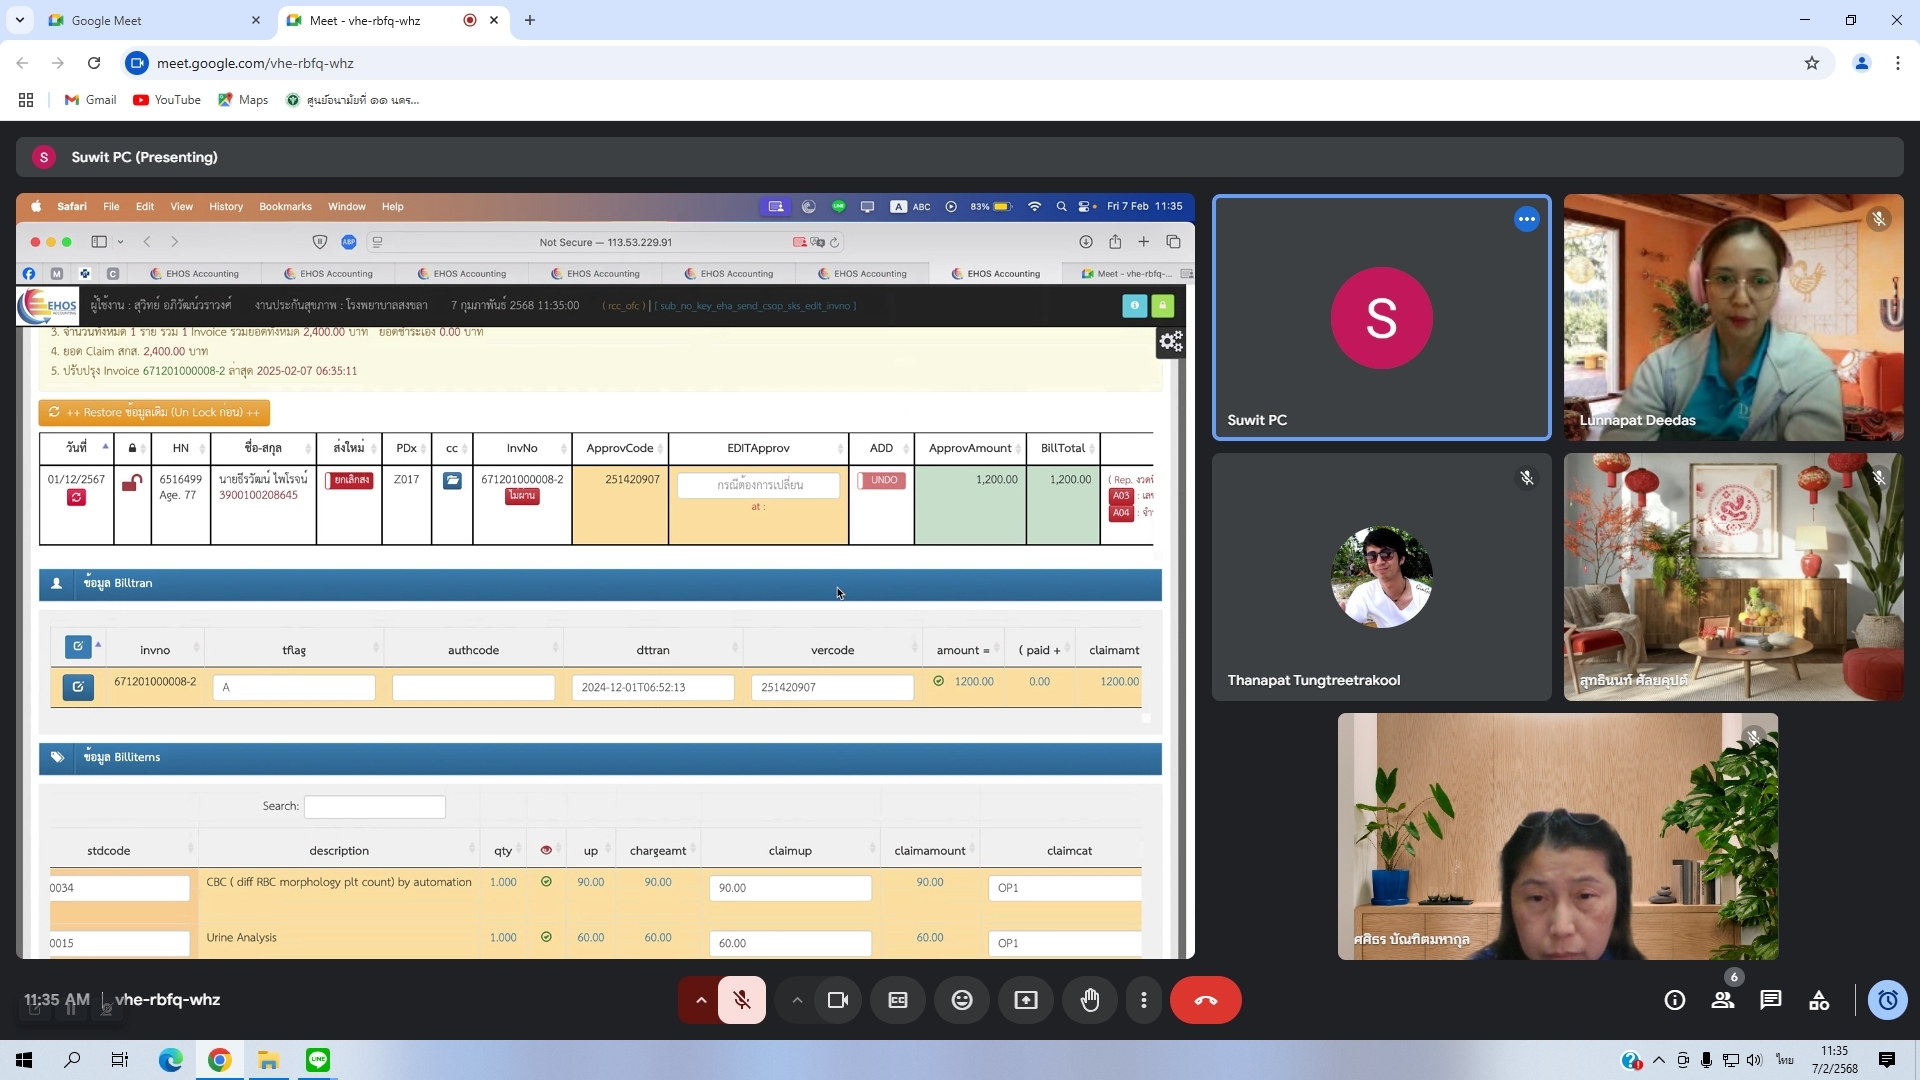Open meeting details info icon
This screenshot has height=1080, width=1920.
(1675, 1000)
